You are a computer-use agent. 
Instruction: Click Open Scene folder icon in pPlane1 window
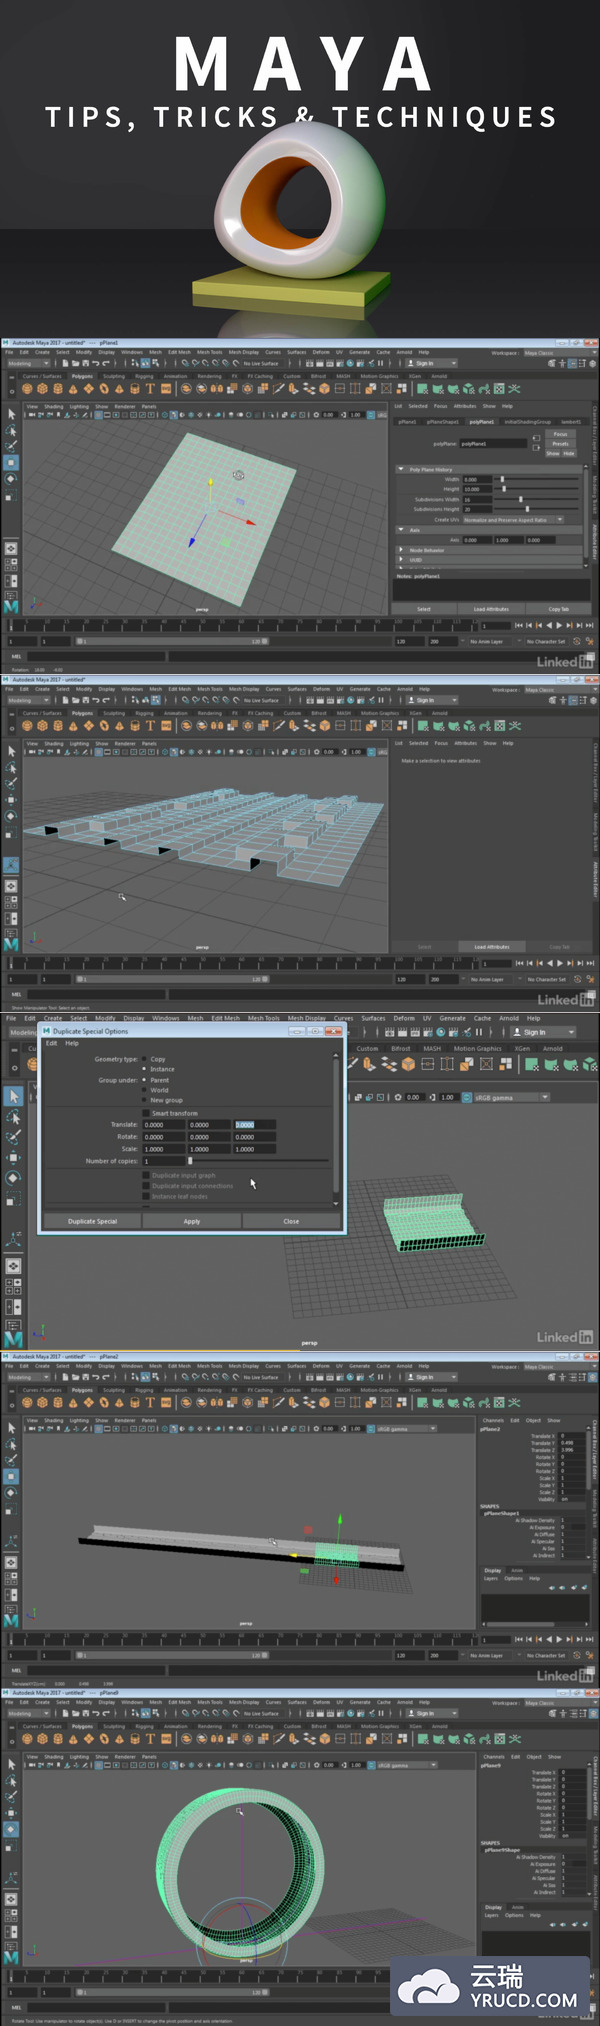tap(75, 363)
